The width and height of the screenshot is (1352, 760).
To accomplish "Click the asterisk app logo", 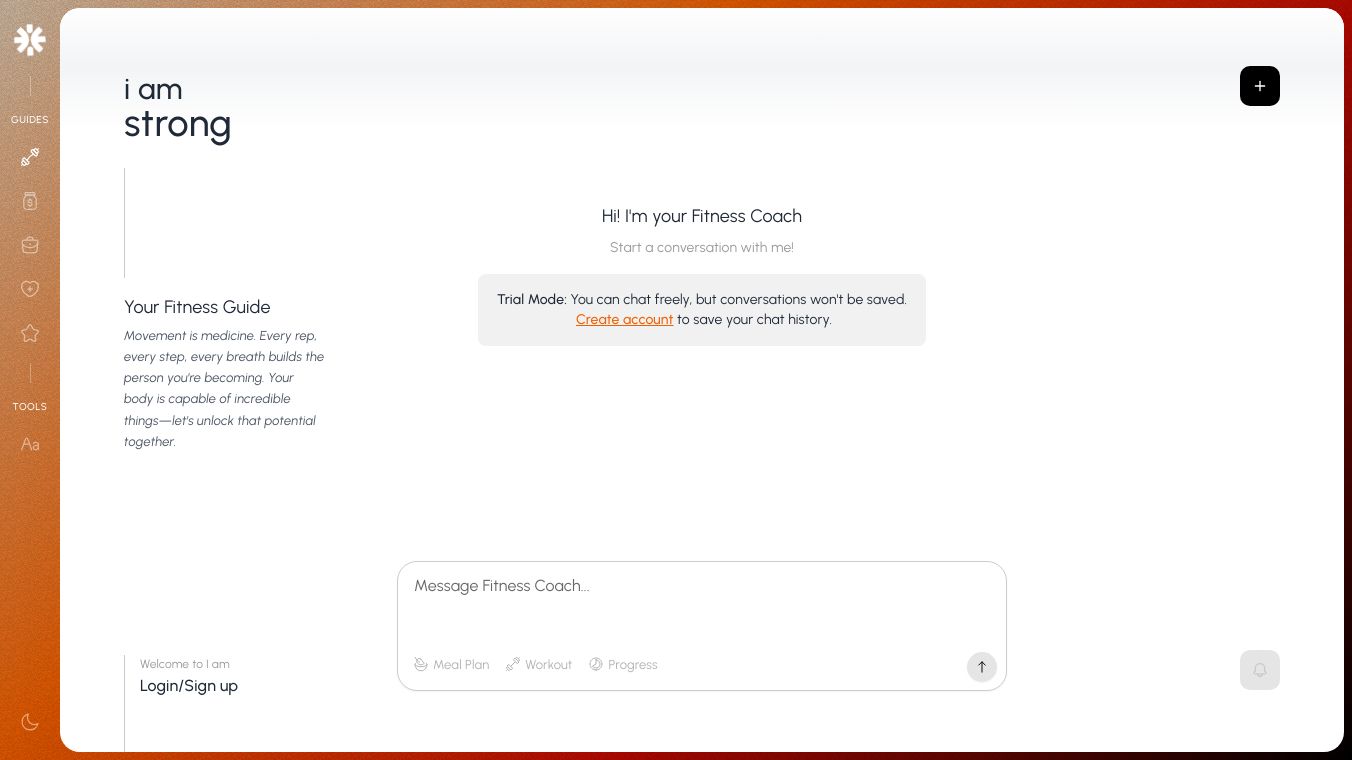I will click(x=30, y=40).
